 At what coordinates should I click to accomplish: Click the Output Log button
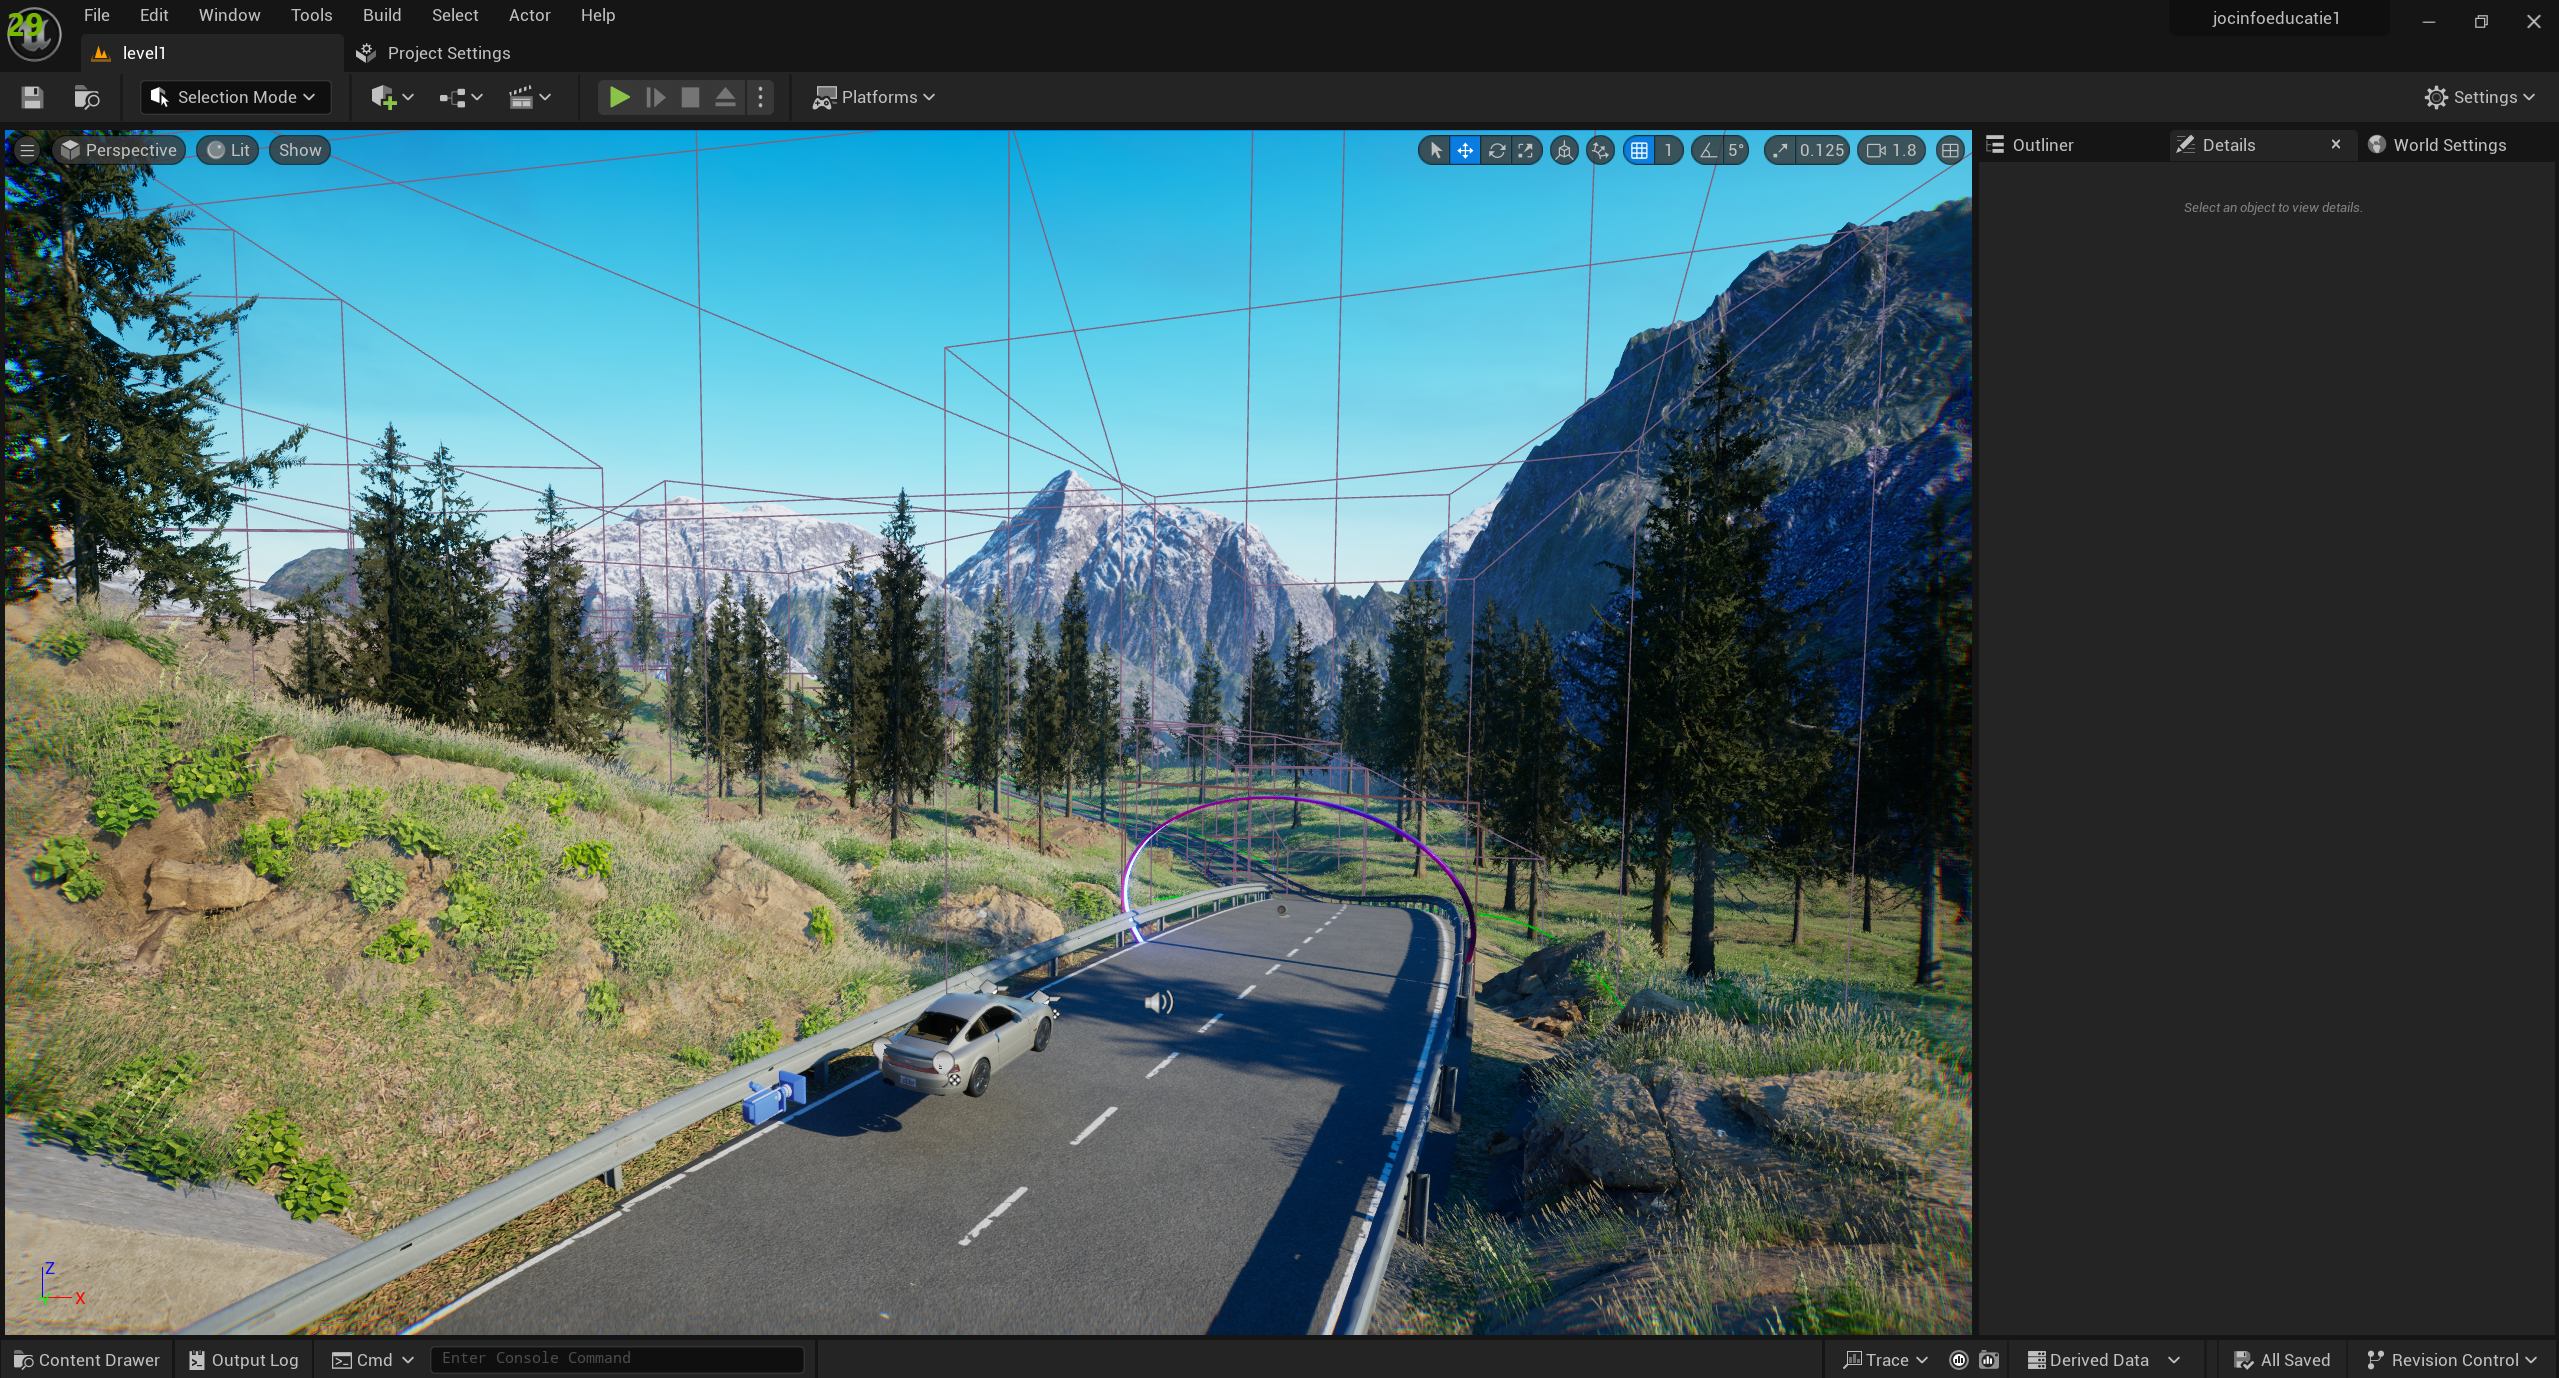coord(244,1360)
